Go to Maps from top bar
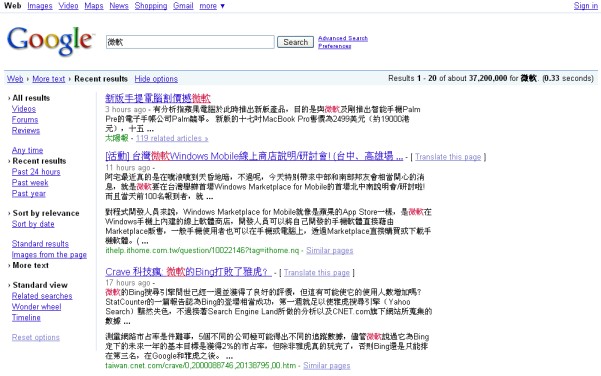 [x=94, y=6]
